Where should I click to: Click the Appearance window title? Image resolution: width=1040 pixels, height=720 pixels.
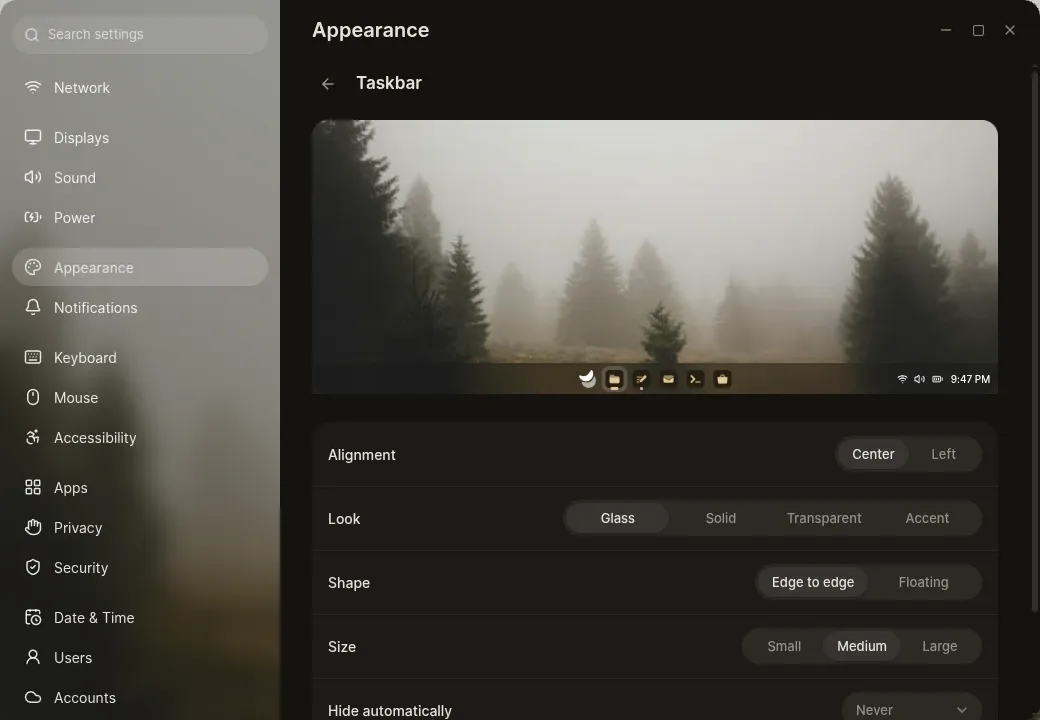[370, 30]
